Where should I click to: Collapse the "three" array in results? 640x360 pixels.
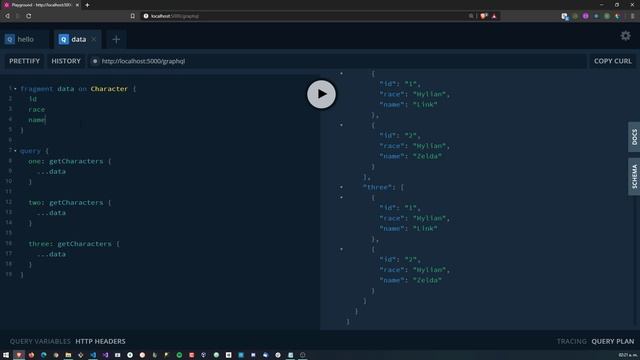coord(341,187)
